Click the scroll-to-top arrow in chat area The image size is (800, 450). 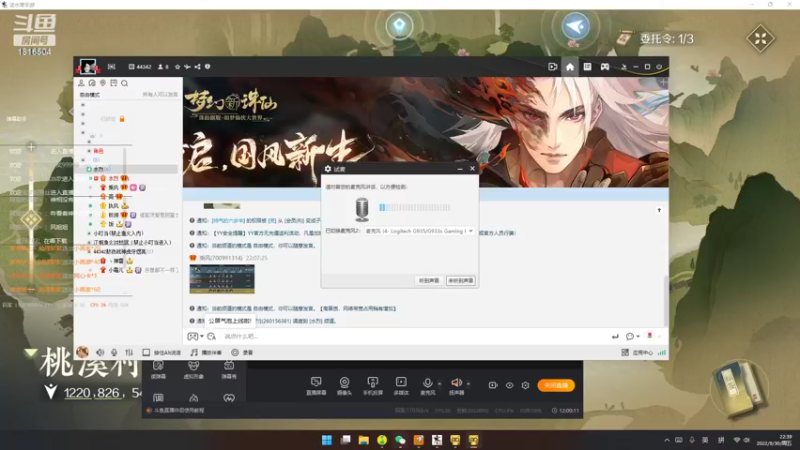pos(659,210)
